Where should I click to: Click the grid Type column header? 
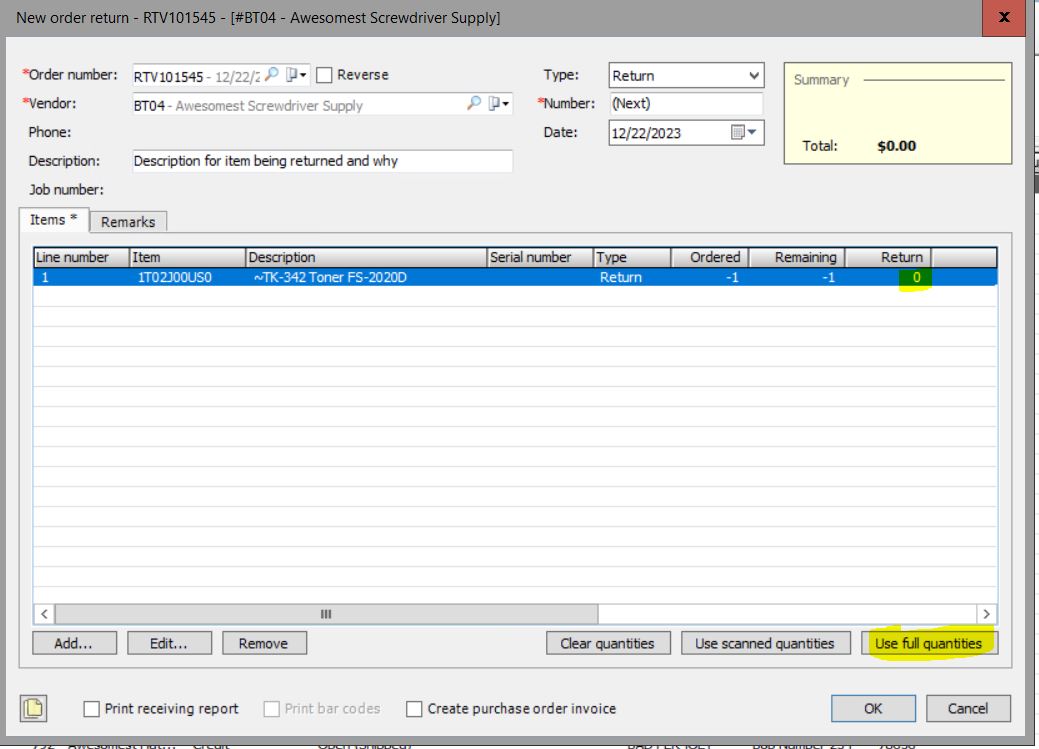632,257
